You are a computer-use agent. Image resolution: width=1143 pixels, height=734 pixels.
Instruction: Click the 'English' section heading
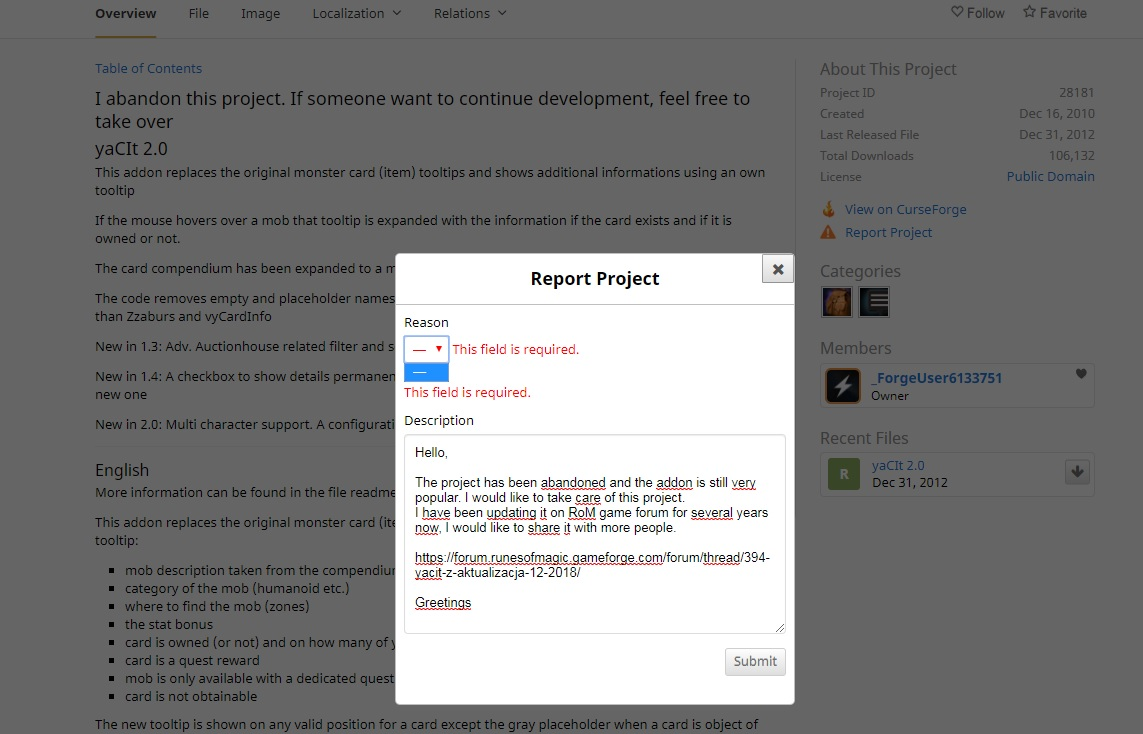[122, 470]
